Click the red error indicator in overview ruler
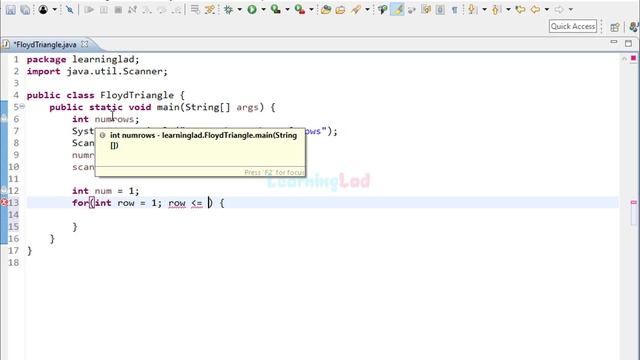Viewport: 640px width, 360px height. click(633, 58)
